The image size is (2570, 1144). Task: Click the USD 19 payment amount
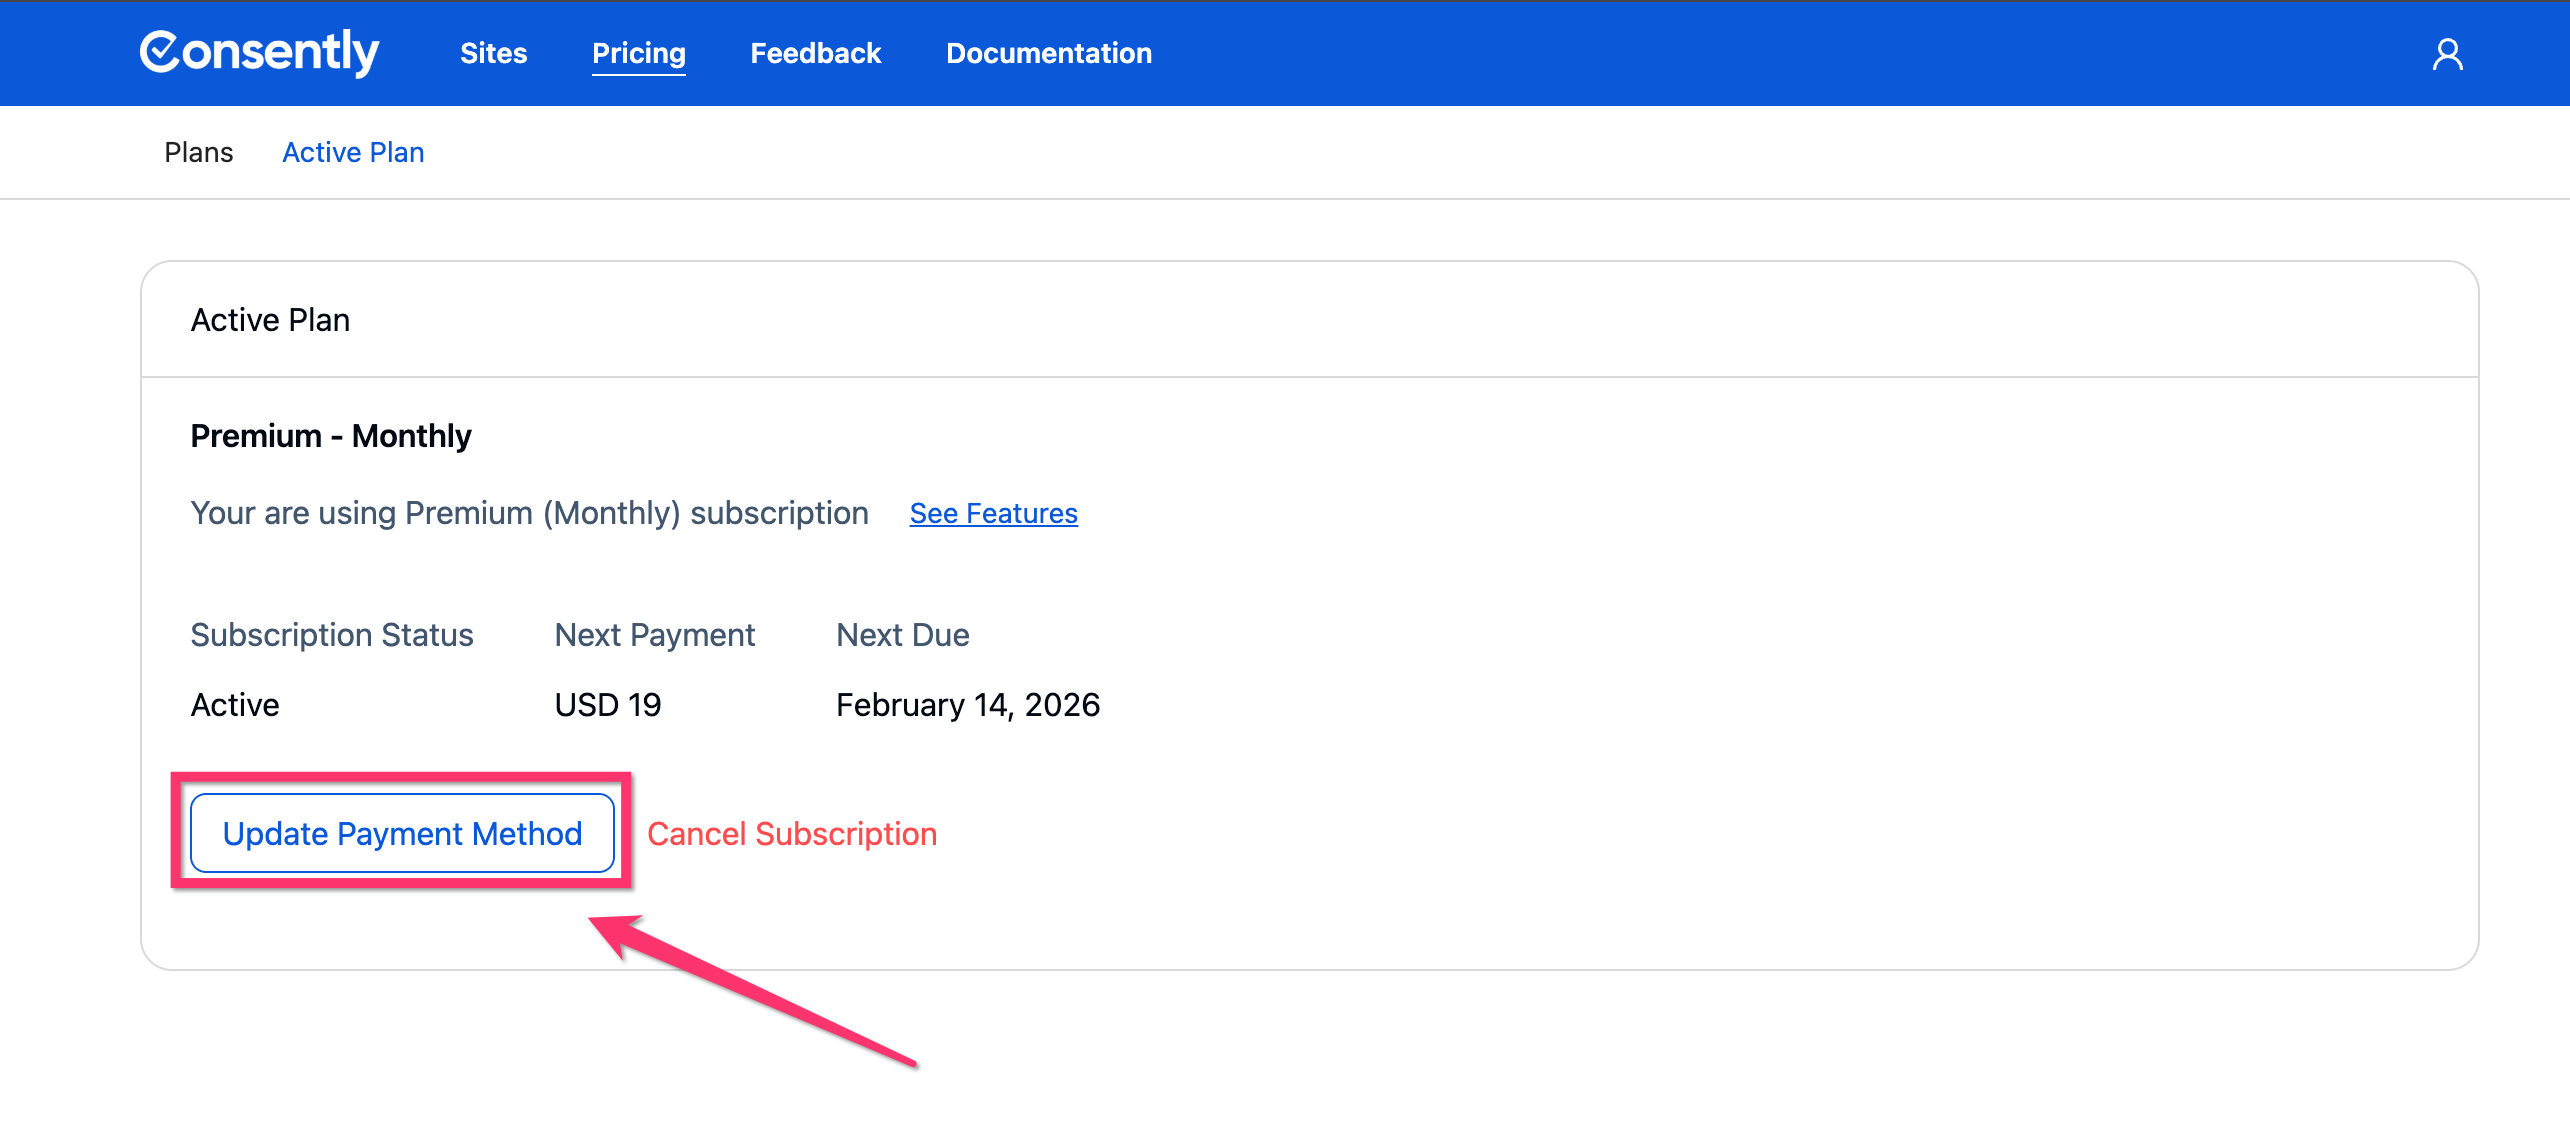point(607,705)
